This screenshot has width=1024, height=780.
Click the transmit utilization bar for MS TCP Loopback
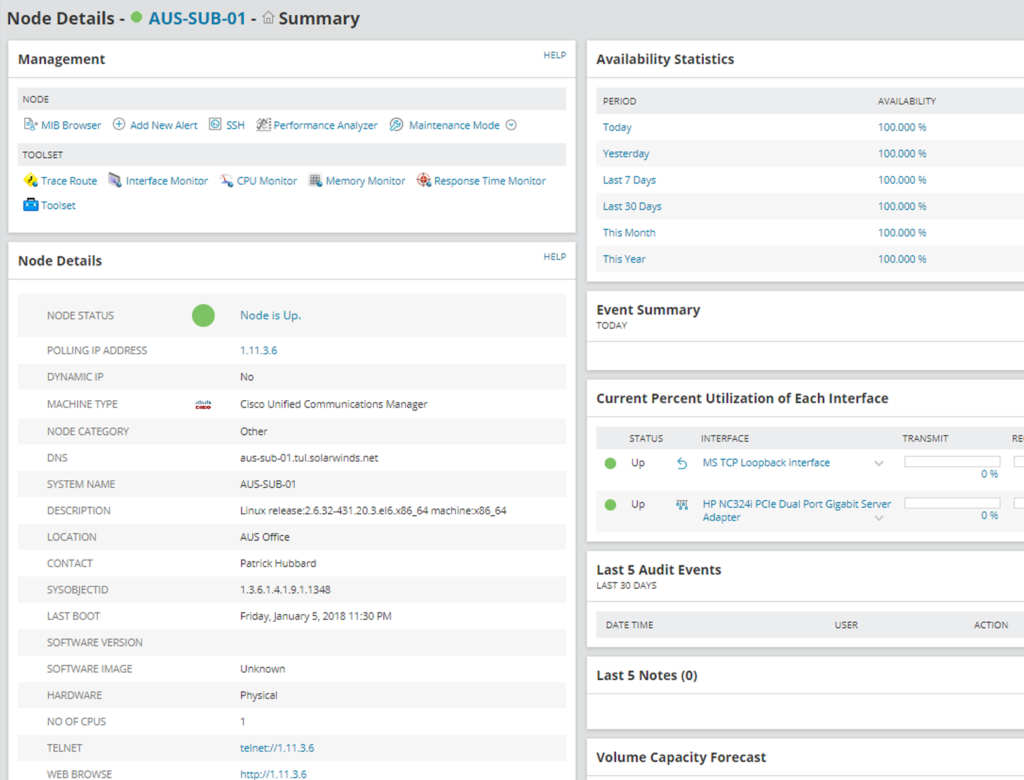(952, 462)
